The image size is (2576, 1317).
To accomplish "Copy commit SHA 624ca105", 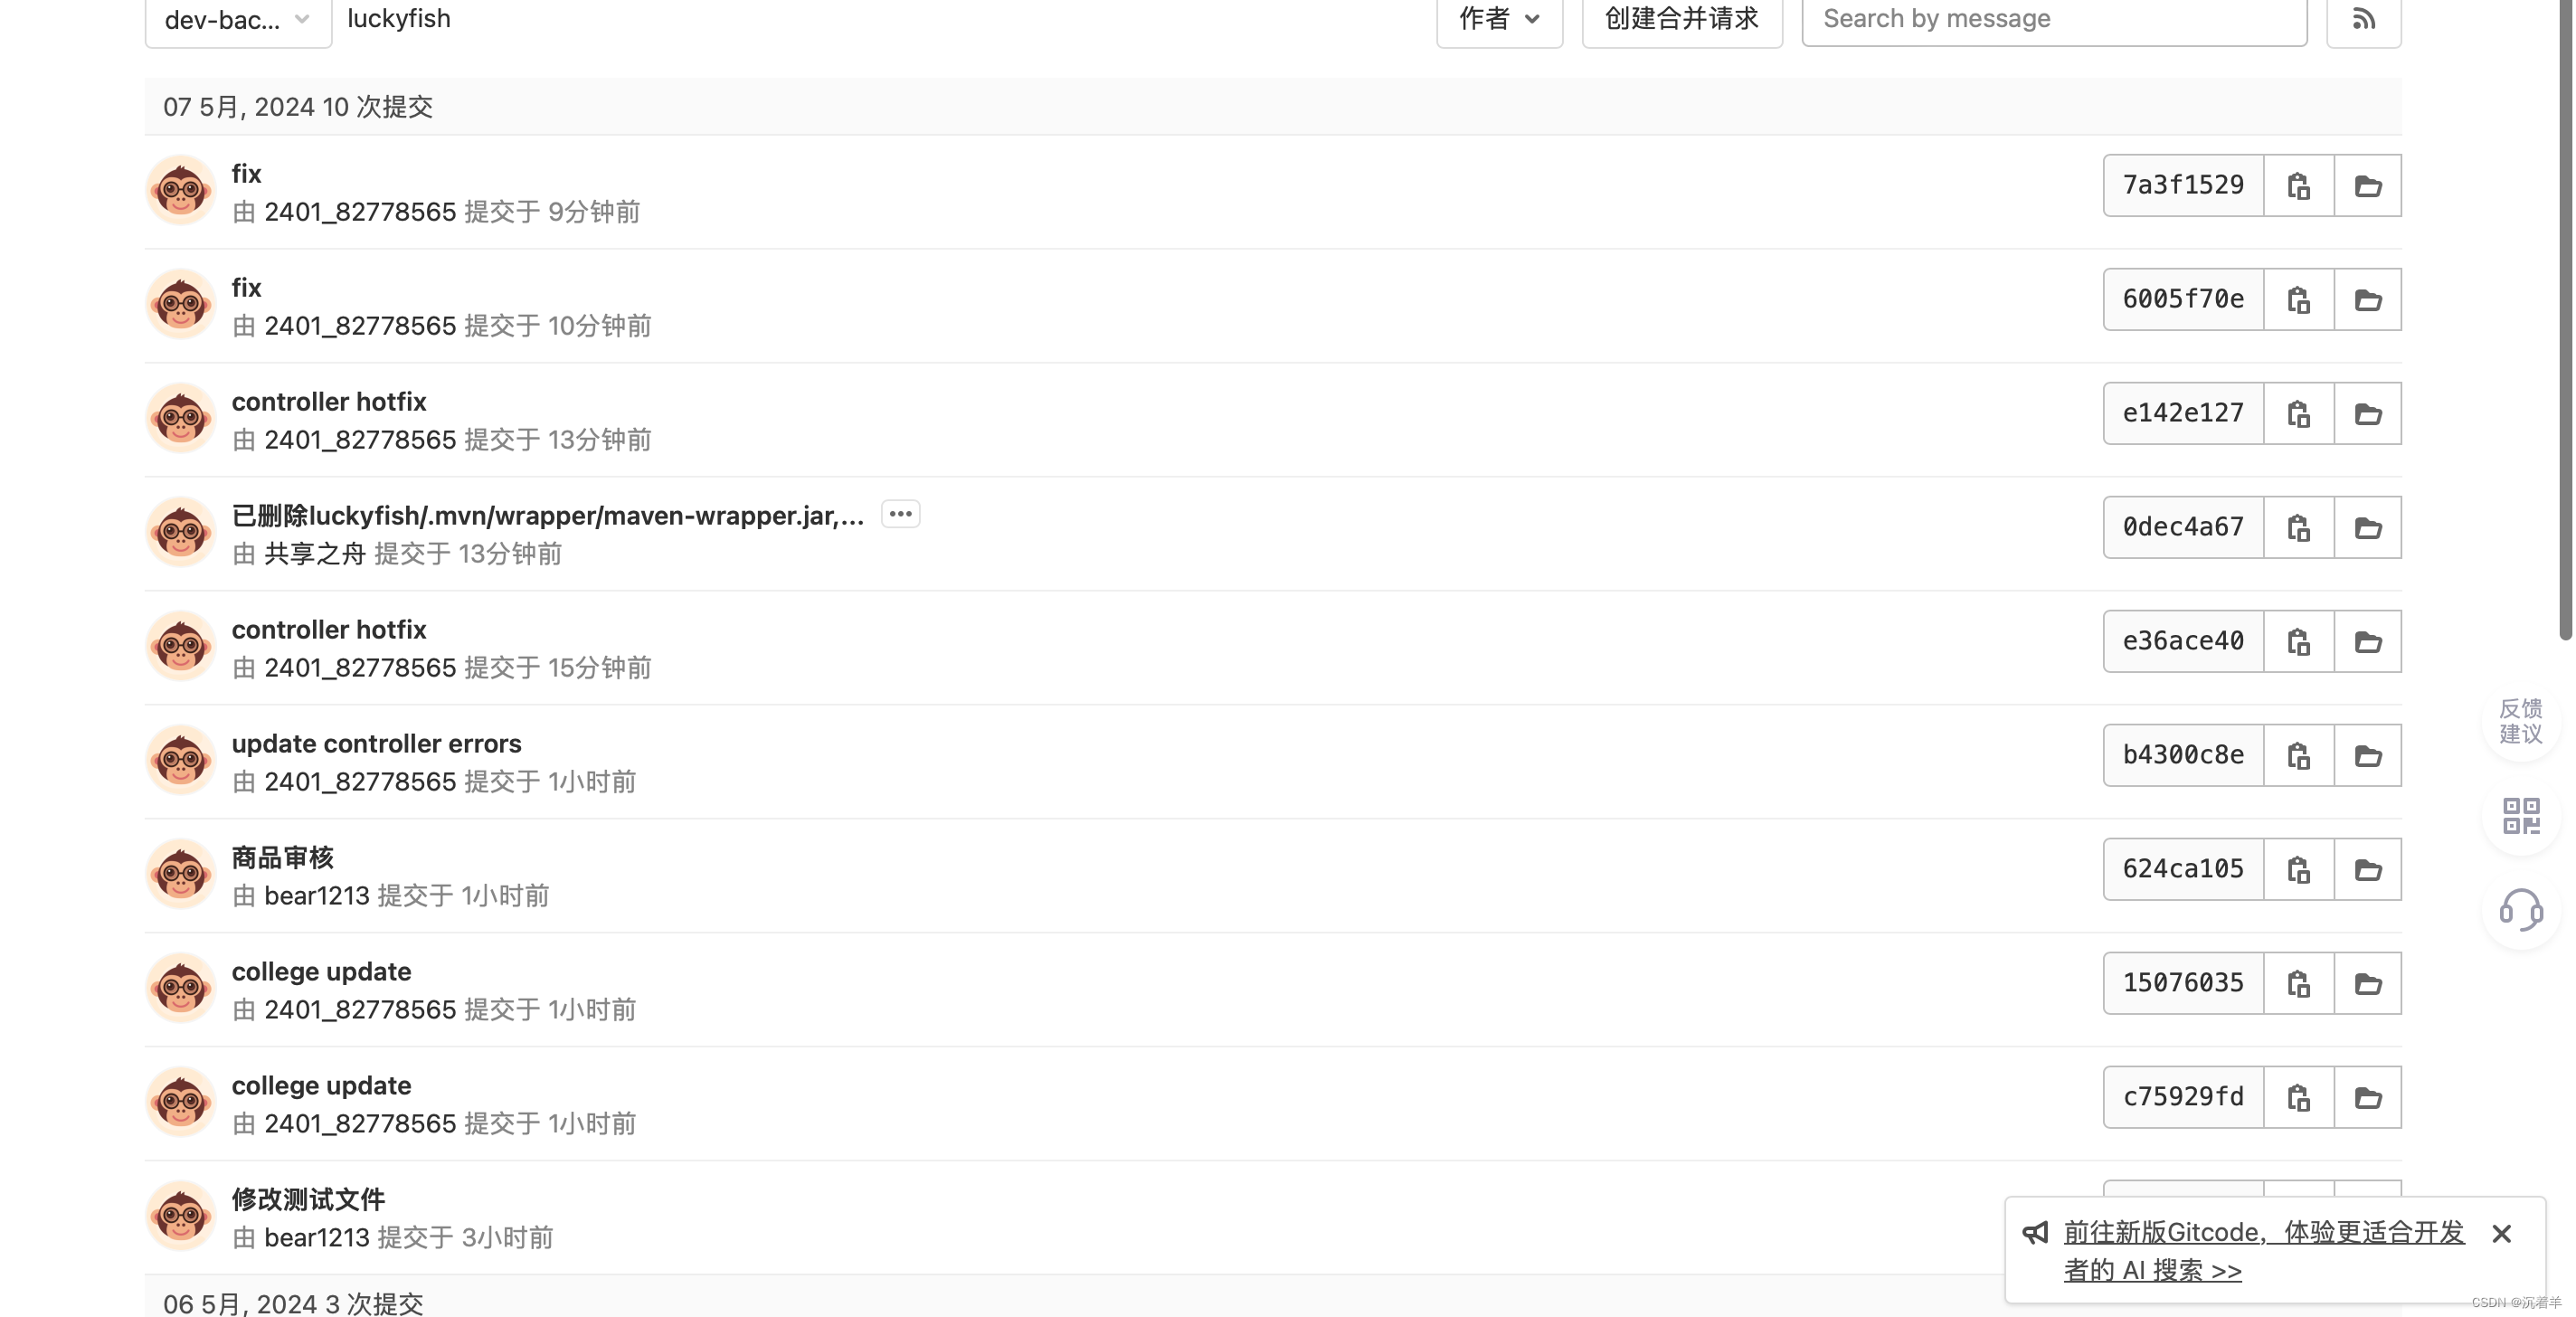I will 2298,870.
